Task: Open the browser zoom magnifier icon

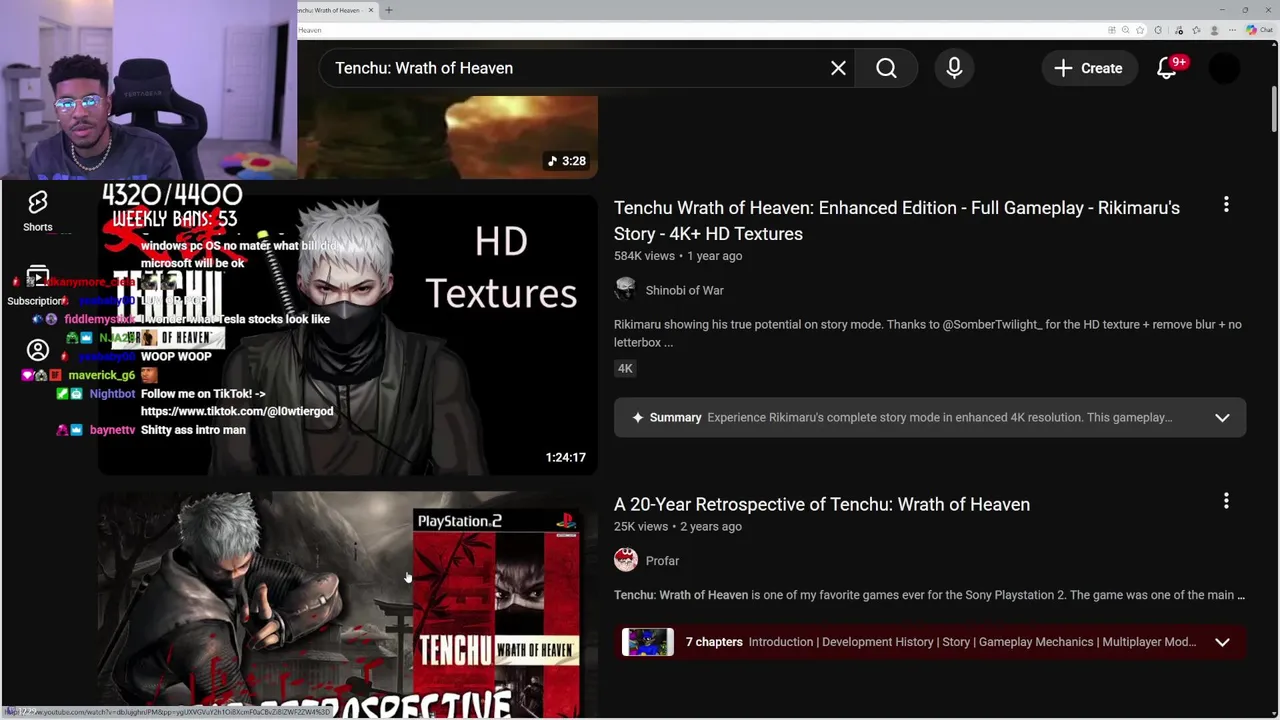Action: (1125, 30)
